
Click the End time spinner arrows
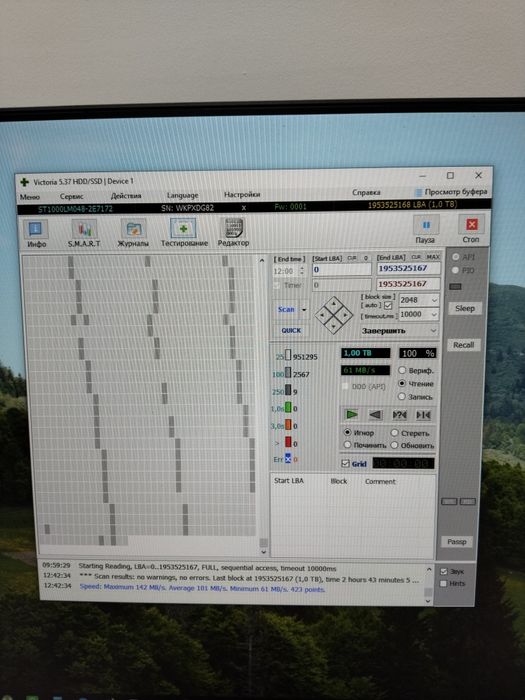coord(302,271)
